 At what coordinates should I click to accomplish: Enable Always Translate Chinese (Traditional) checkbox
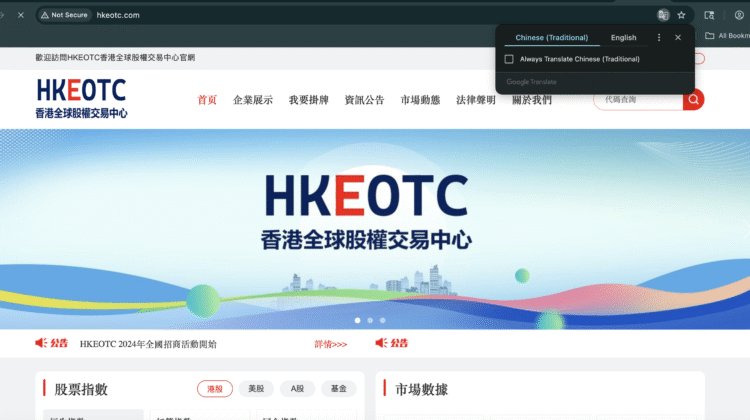[510, 59]
